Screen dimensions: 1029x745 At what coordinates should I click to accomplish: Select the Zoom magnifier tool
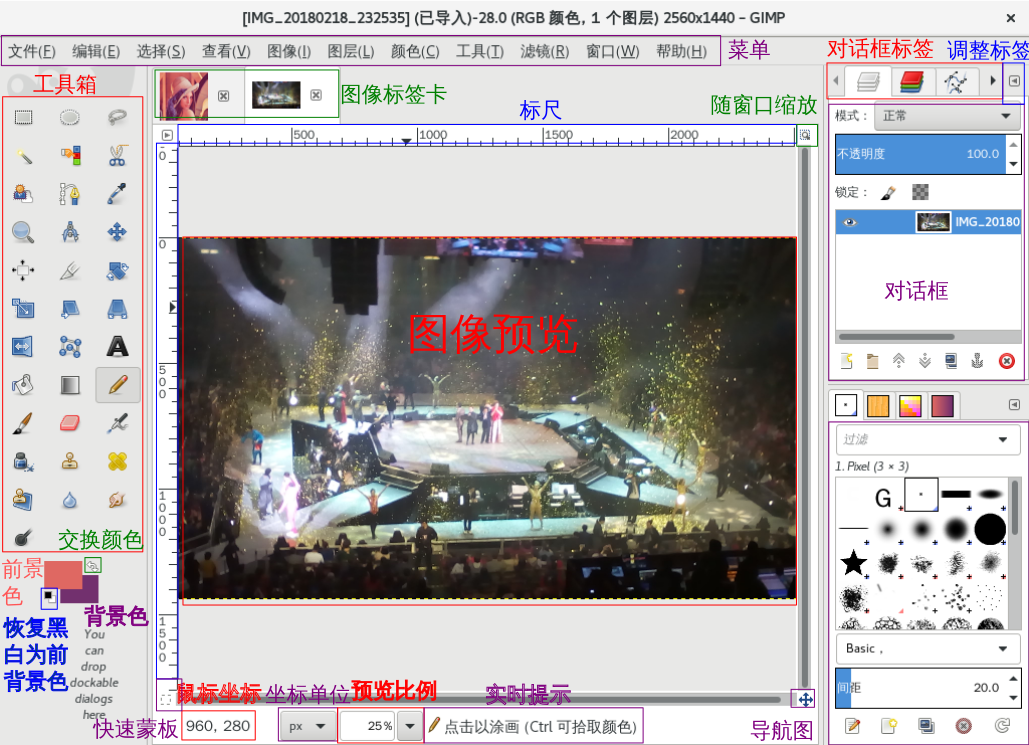click(x=23, y=232)
